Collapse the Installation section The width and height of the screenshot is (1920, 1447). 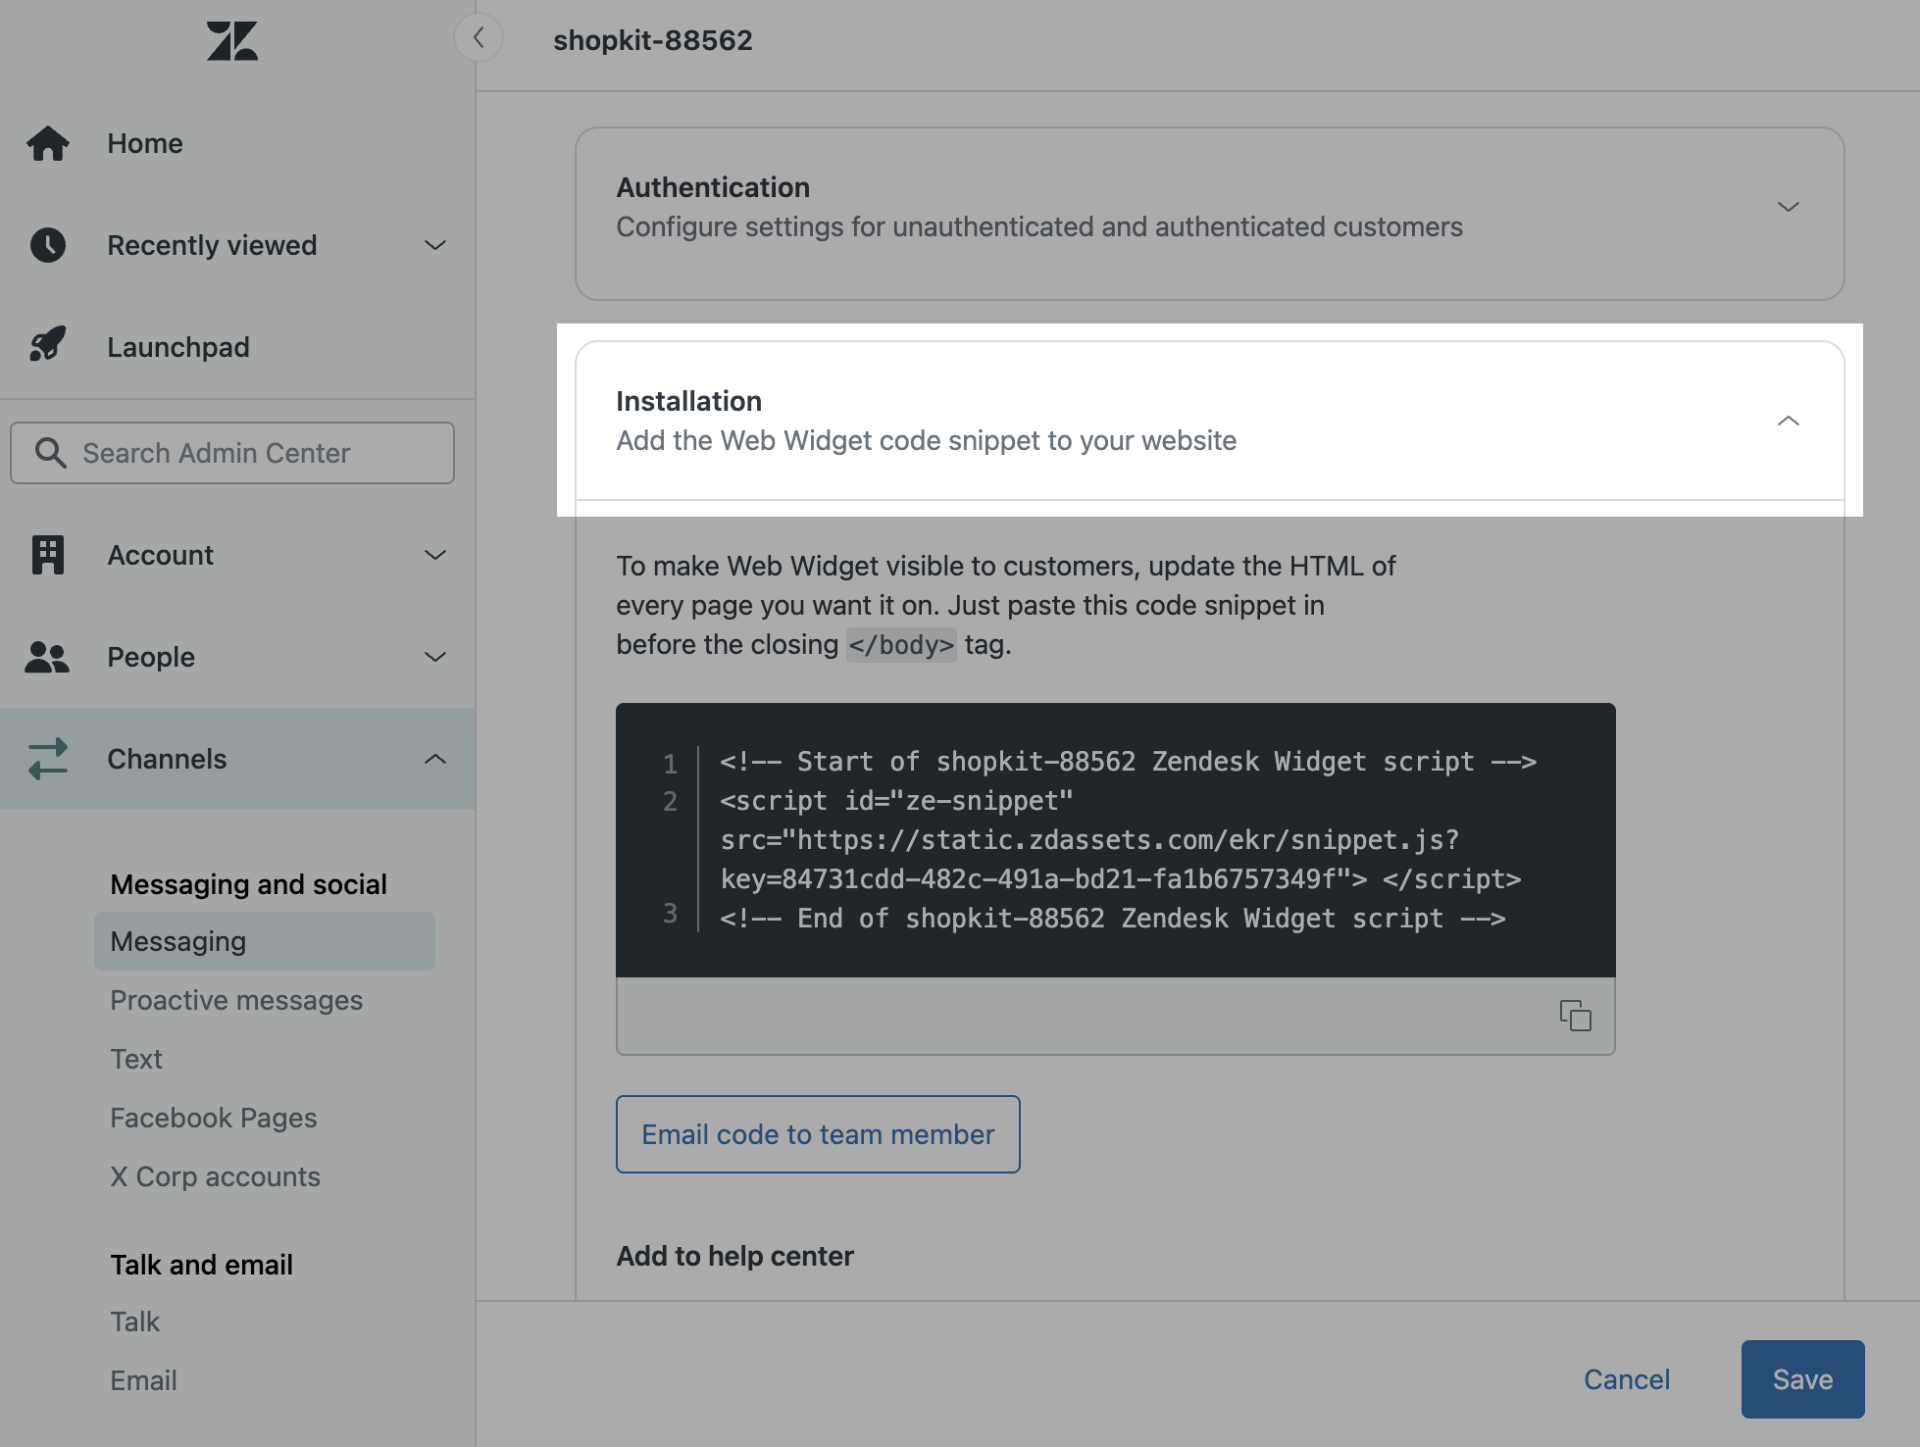1788,421
